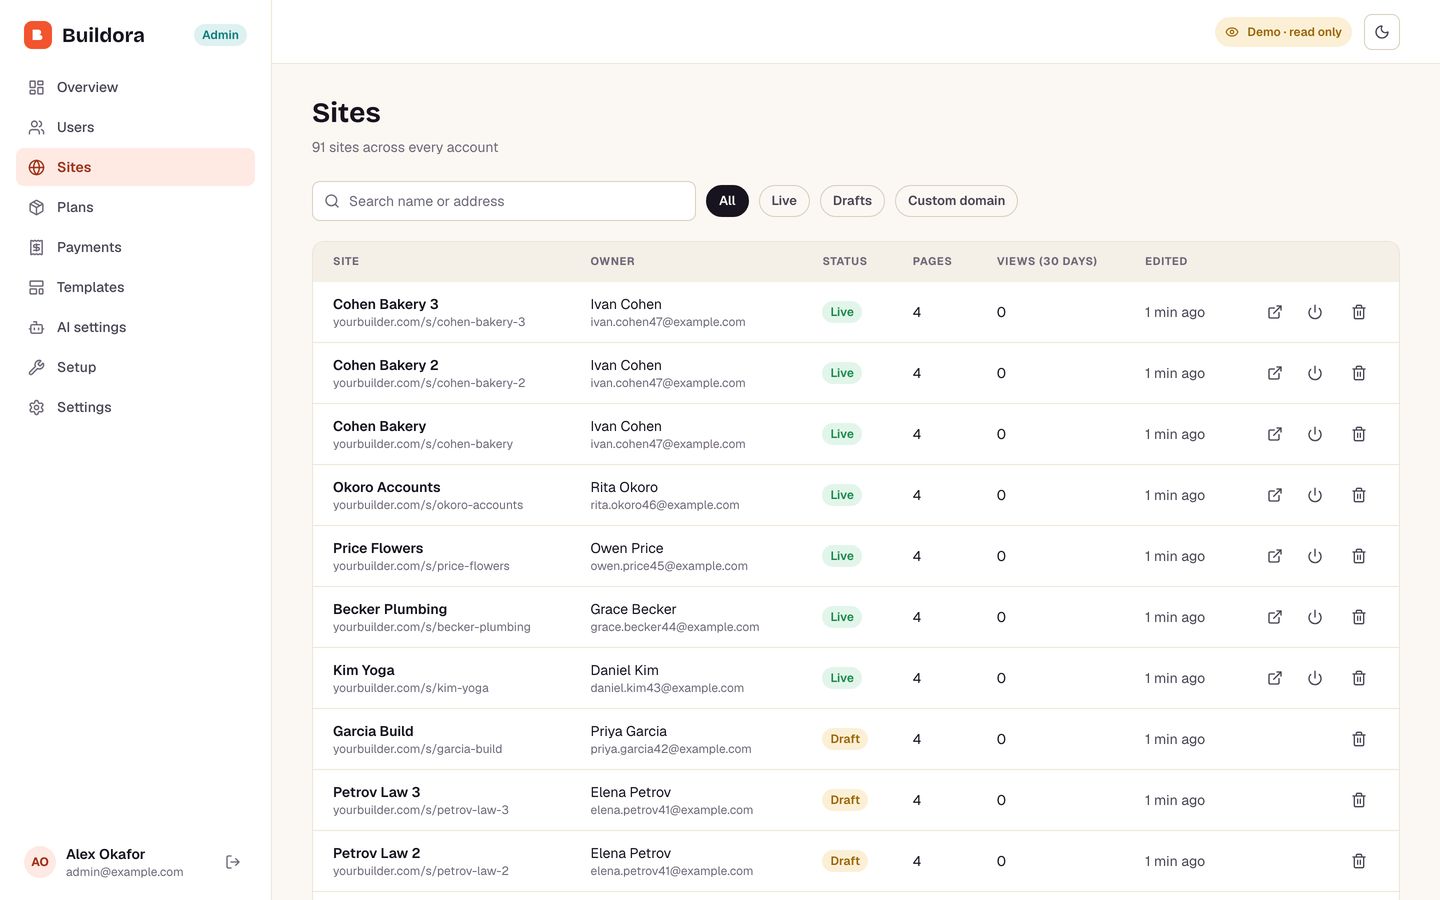Open Cohen Bakery 3 site in new tab

coord(1275,312)
